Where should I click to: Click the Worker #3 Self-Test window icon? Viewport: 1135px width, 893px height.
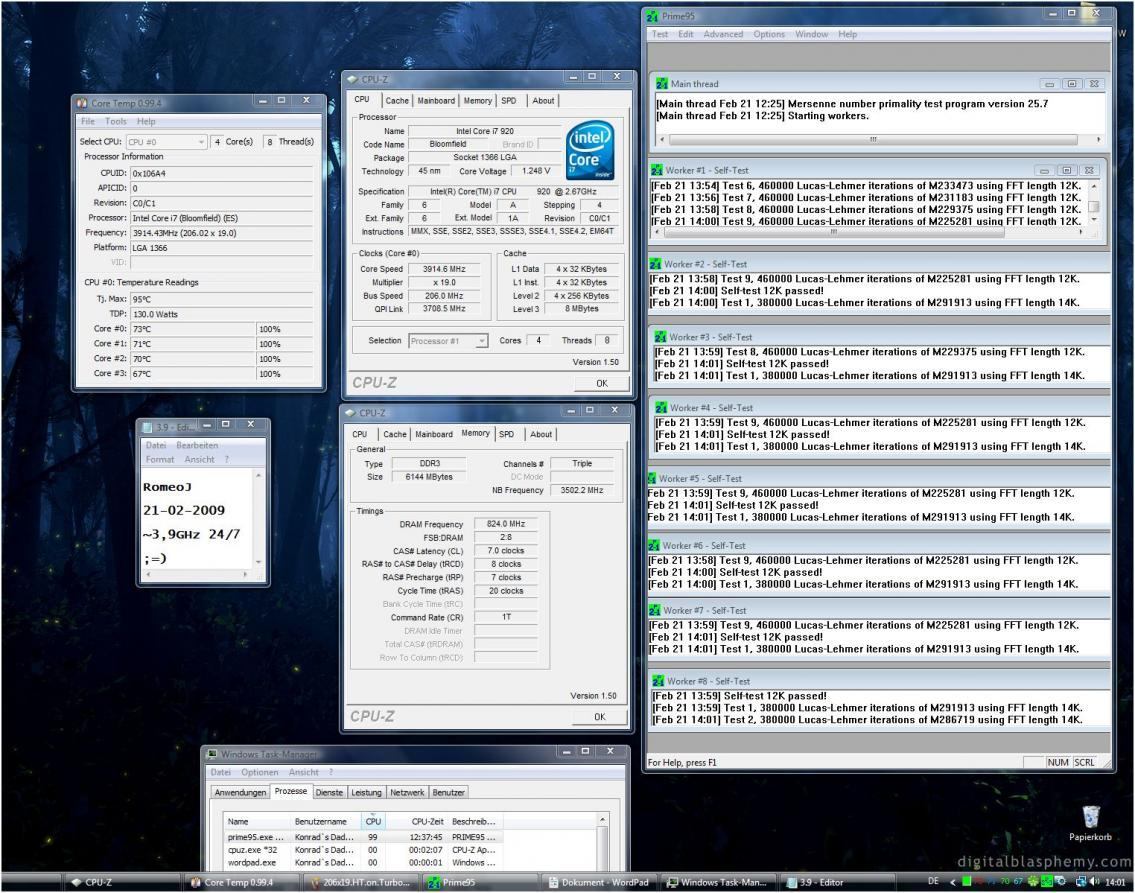point(660,337)
